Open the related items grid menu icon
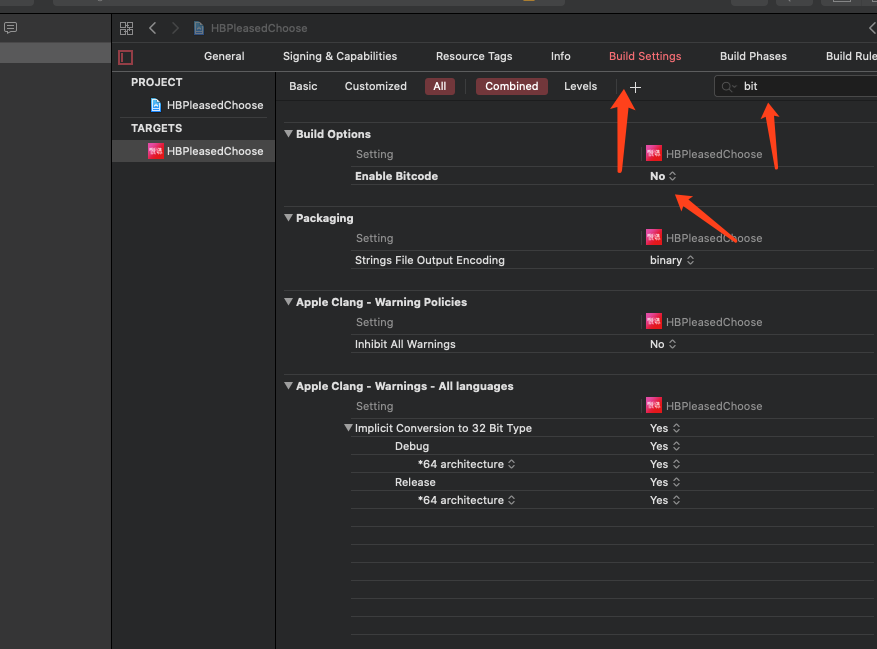The image size is (877, 649). point(126,28)
